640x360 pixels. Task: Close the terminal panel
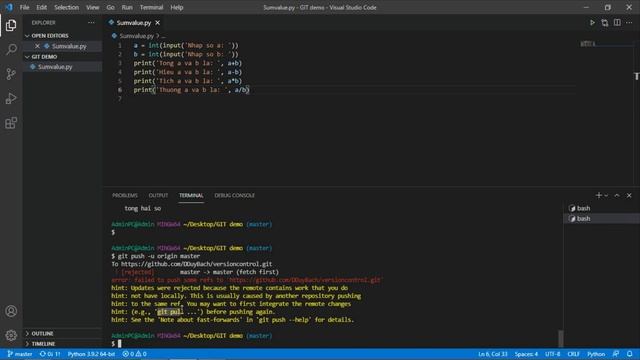pos(629,196)
